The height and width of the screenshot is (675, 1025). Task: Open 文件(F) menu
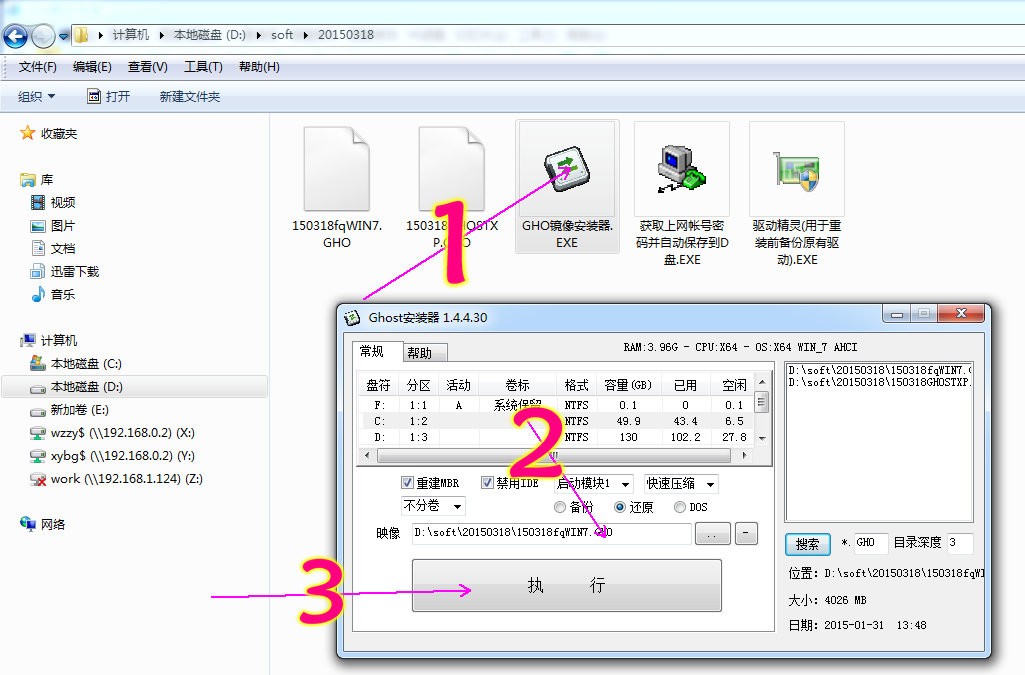click(x=37, y=67)
